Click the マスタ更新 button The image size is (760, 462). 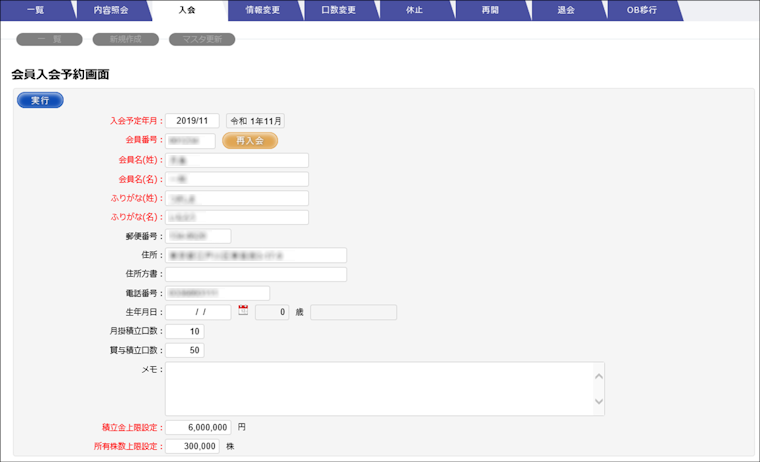[202, 40]
